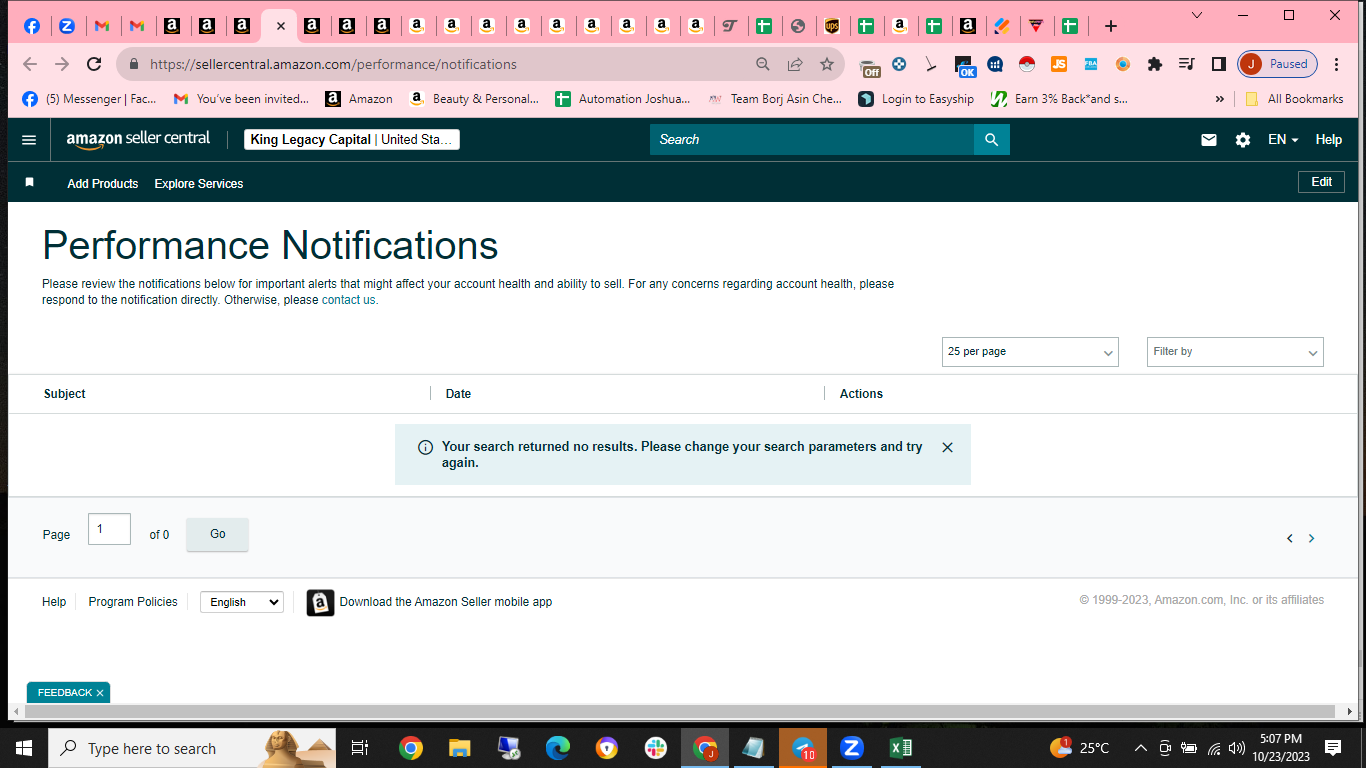Open Slack from the taskbar
Viewport: 1366px width, 768px height.
click(x=656, y=748)
